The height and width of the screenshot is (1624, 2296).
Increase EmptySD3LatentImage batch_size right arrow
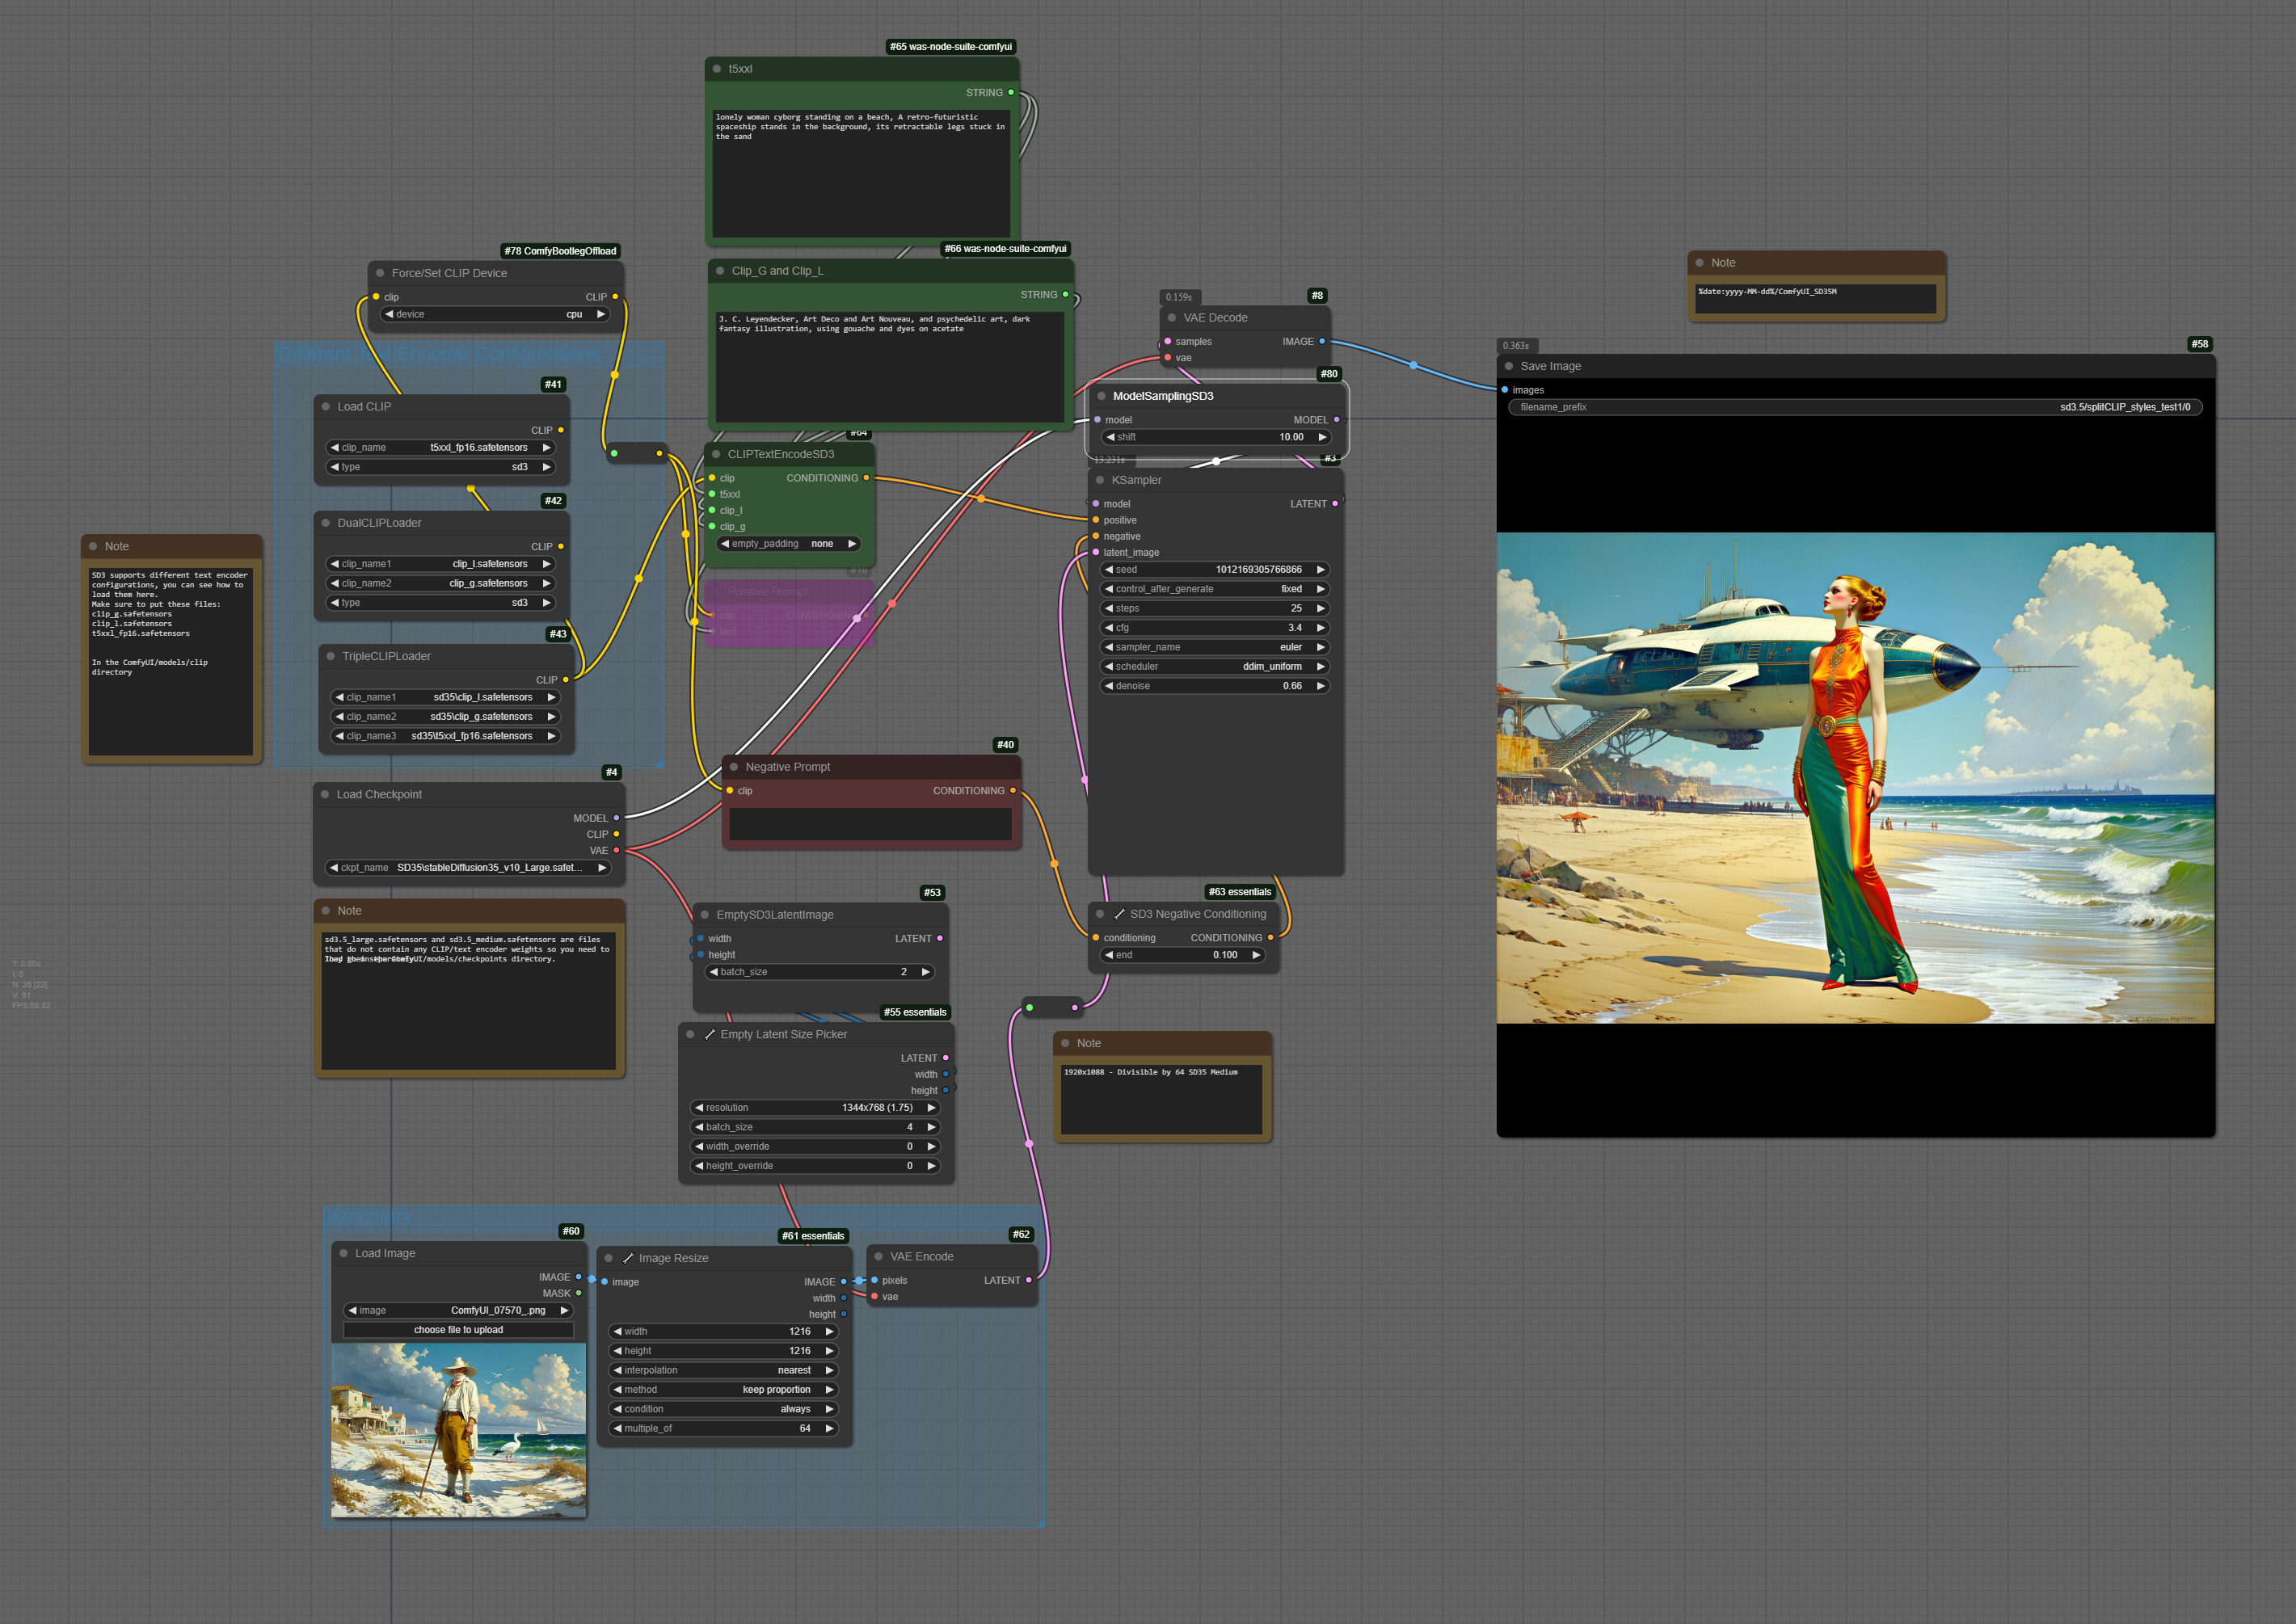coord(926,972)
